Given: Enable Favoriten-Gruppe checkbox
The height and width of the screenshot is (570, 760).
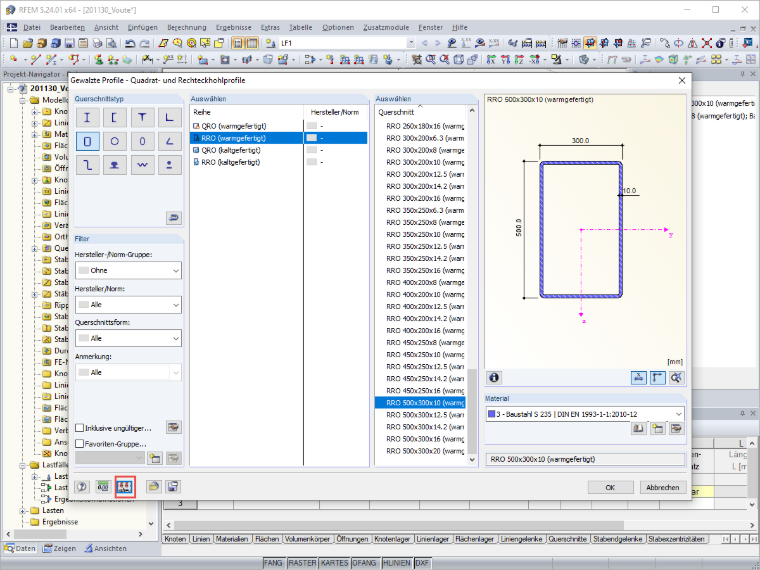Looking at the screenshot, I should 79,443.
